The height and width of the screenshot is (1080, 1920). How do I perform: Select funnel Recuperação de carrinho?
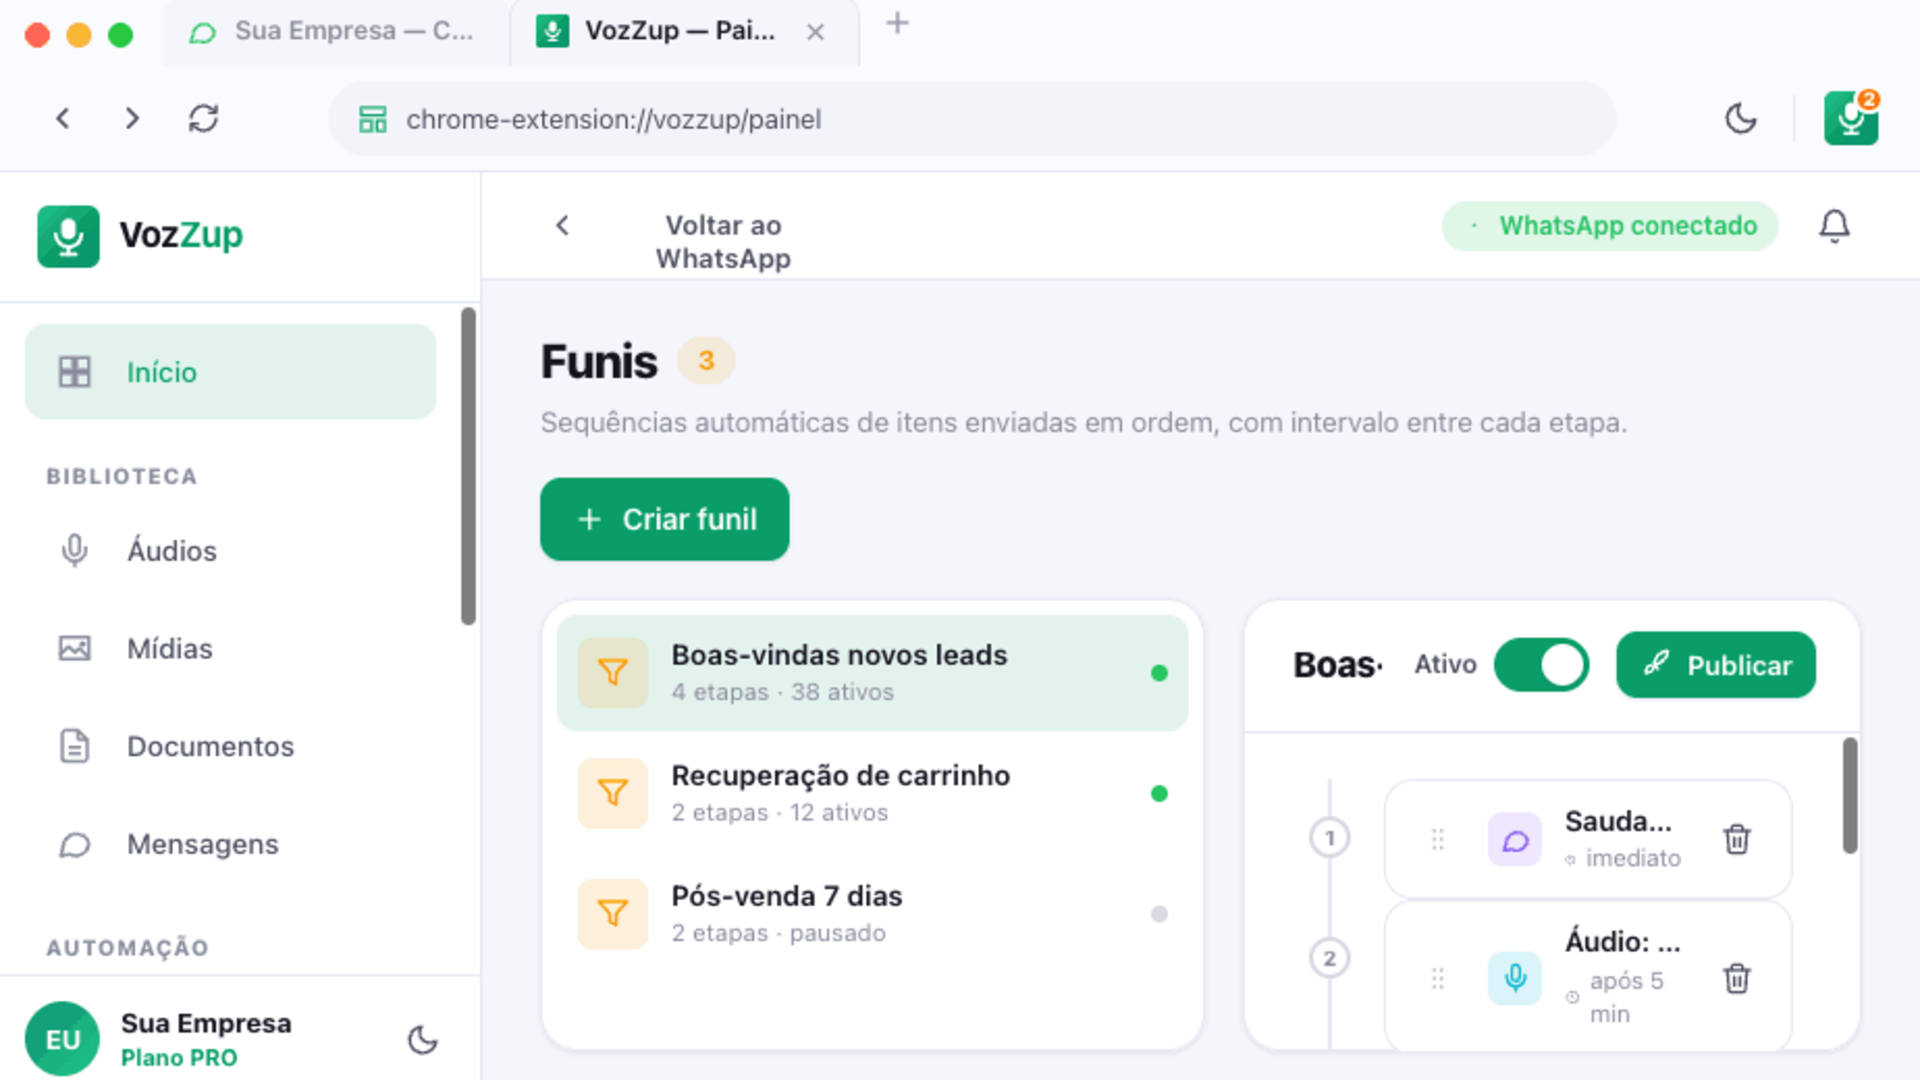(873, 793)
